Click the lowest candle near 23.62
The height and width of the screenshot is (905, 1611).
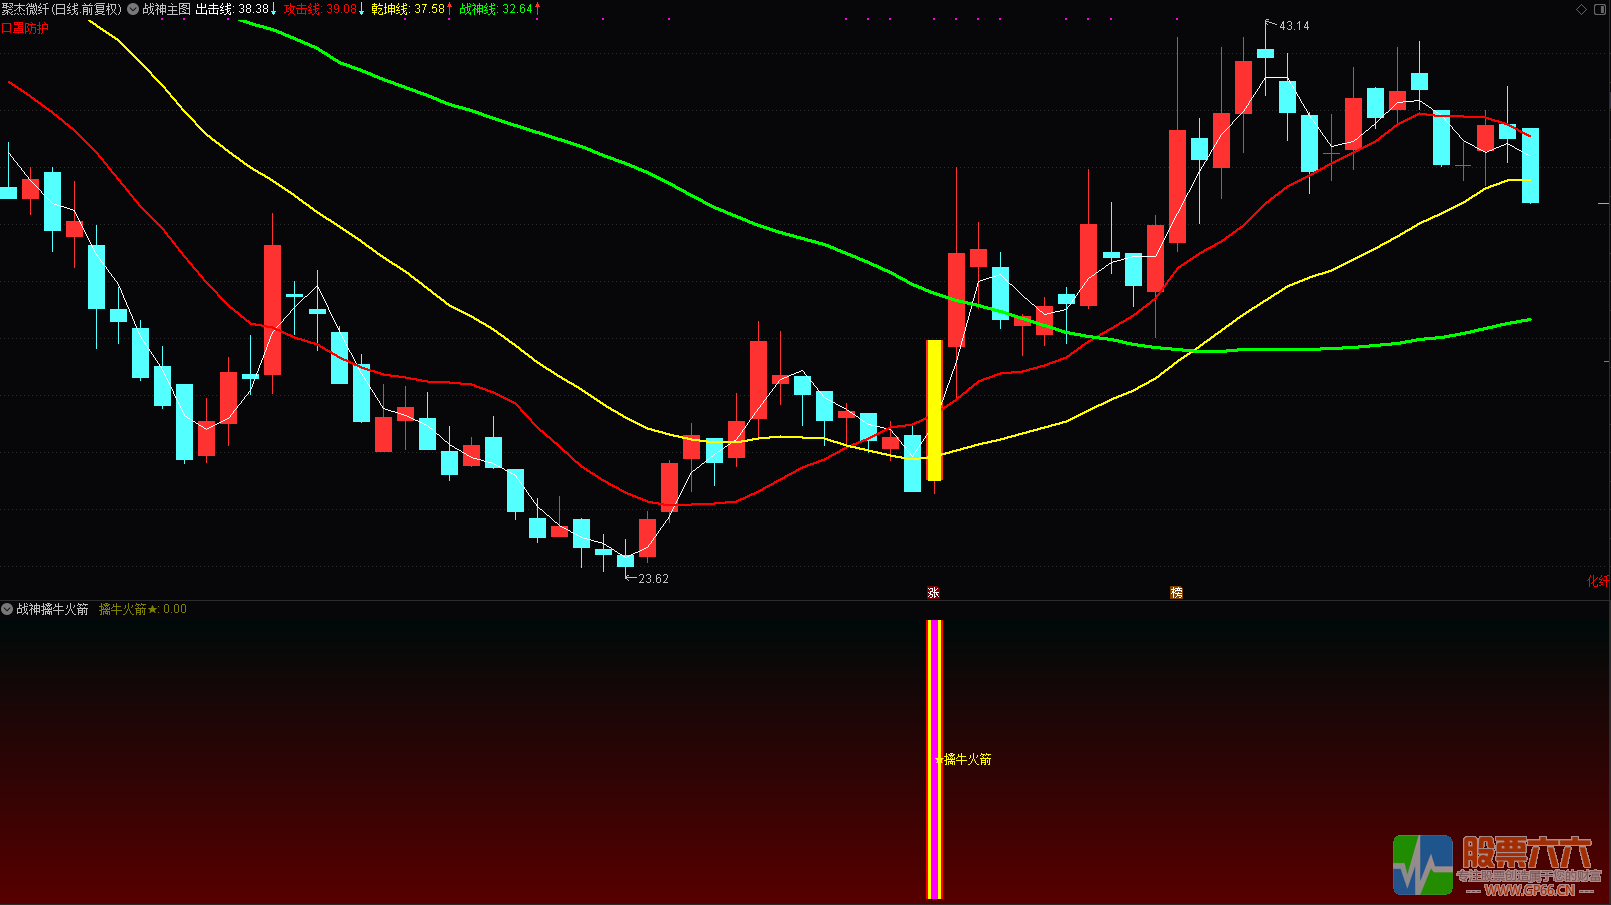click(x=625, y=561)
